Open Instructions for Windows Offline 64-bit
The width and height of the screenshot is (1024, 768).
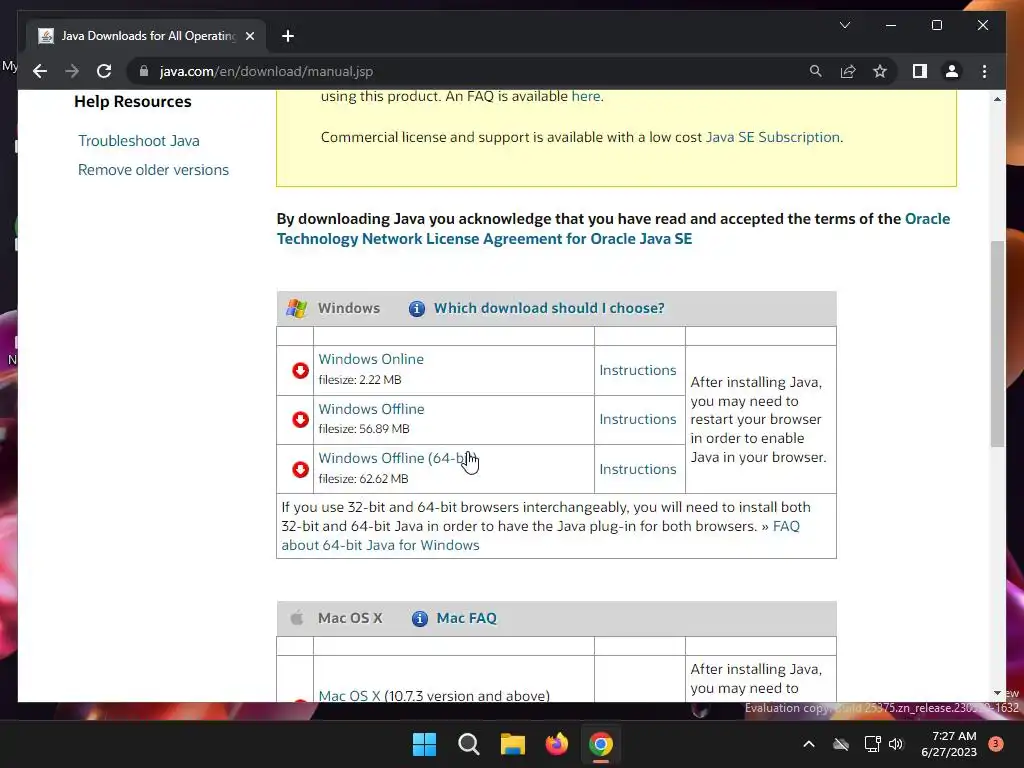click(x=638, y=470)
